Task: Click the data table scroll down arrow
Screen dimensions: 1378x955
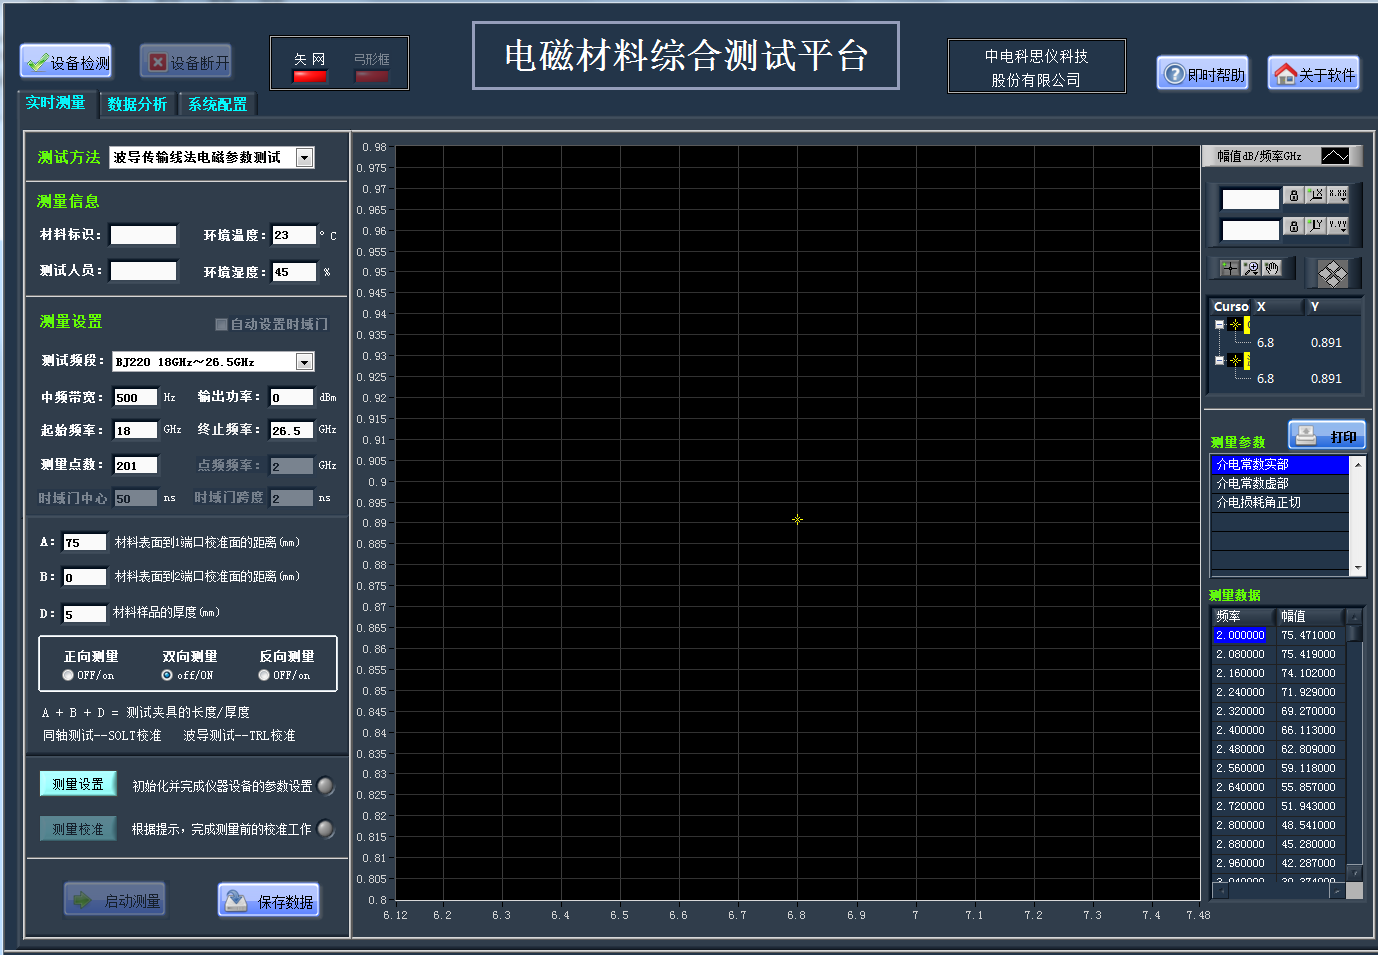Action: coord(1354,873)
